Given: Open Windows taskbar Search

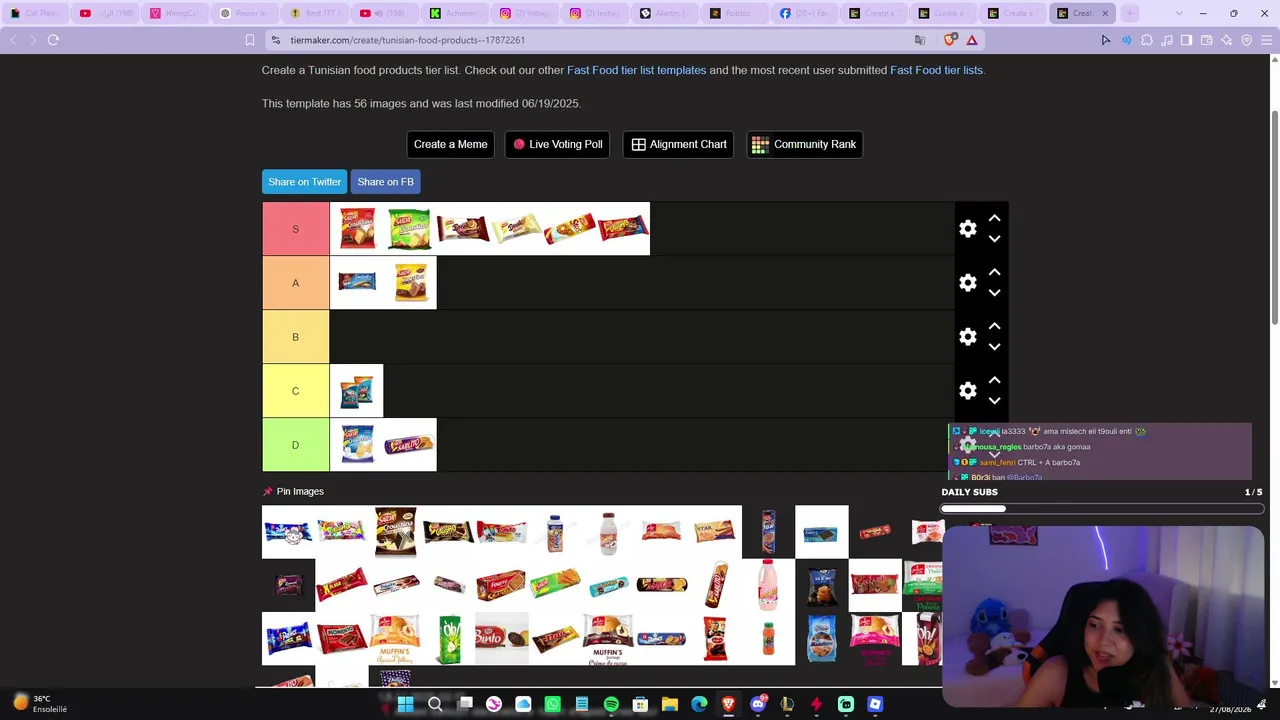Looking at the screenshot, I should (x=435, y=704).
